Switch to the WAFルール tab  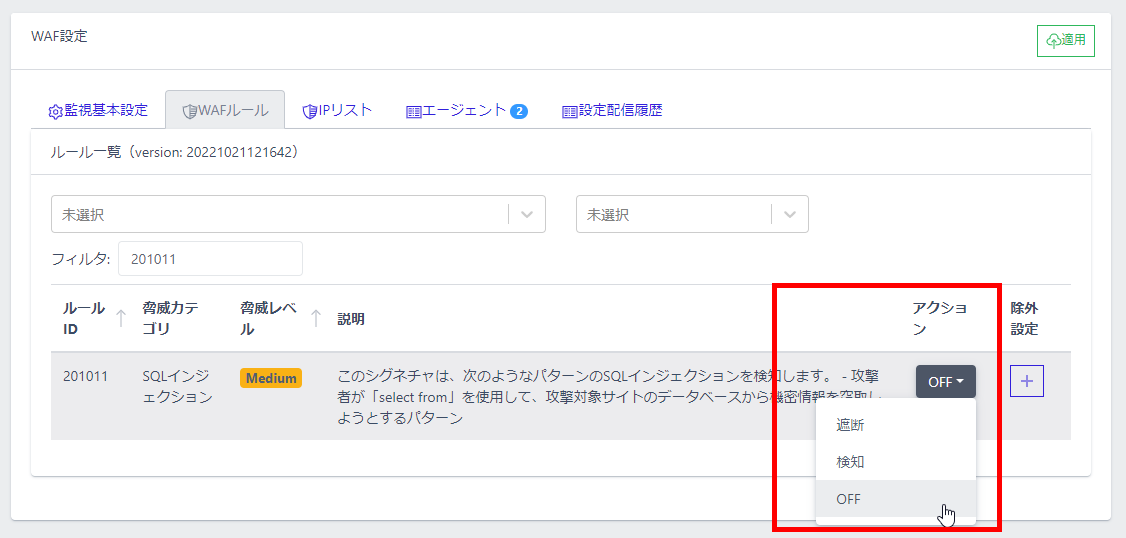(225, 110)
